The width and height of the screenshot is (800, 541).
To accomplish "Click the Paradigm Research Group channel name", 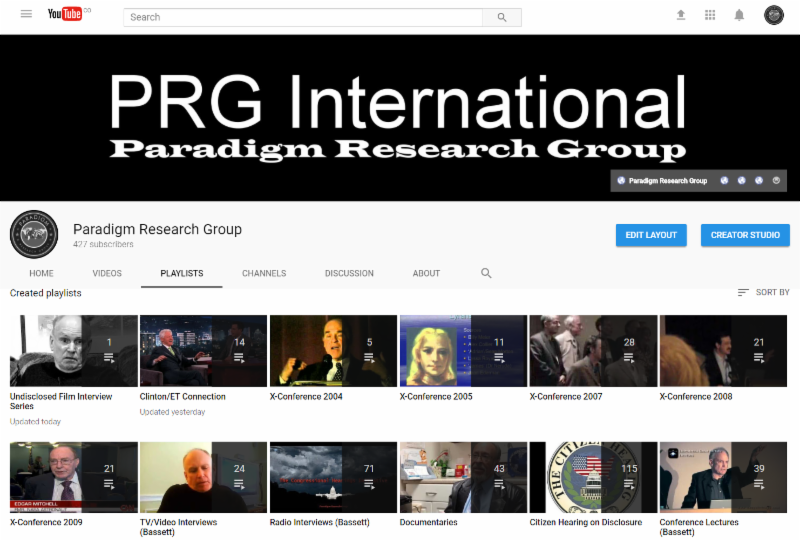I will click(157, 229).
